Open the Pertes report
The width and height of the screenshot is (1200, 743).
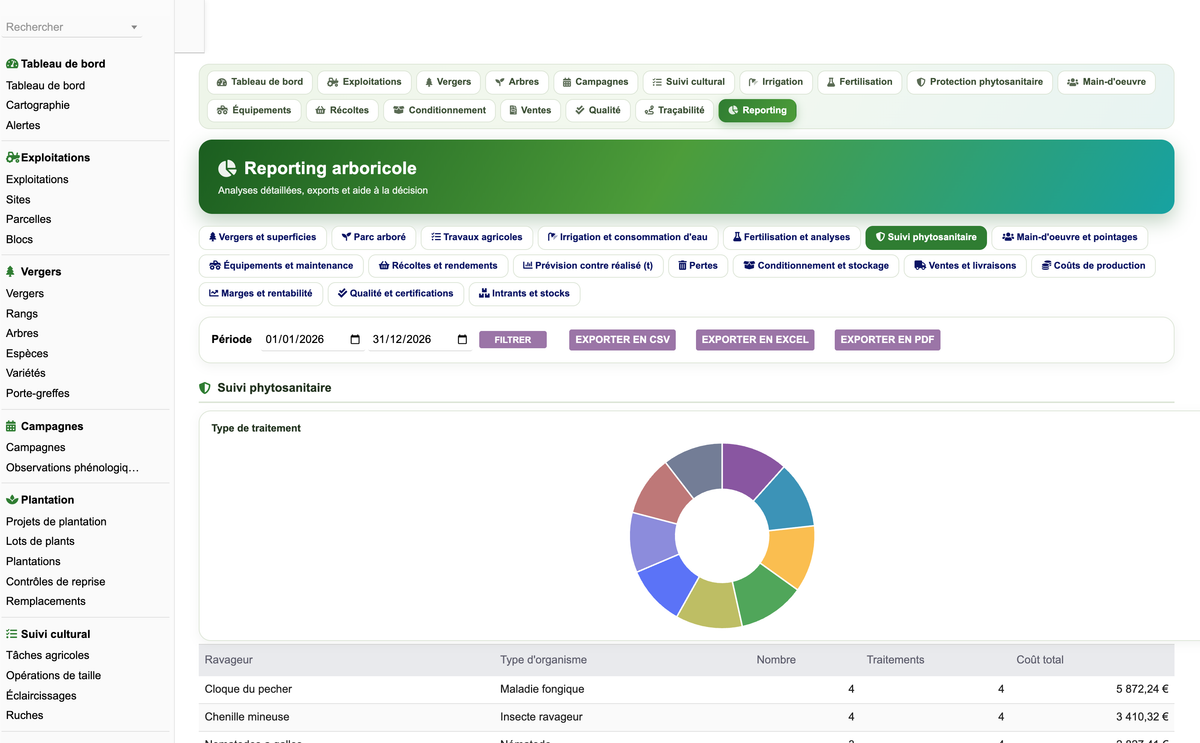pos(698,266)
